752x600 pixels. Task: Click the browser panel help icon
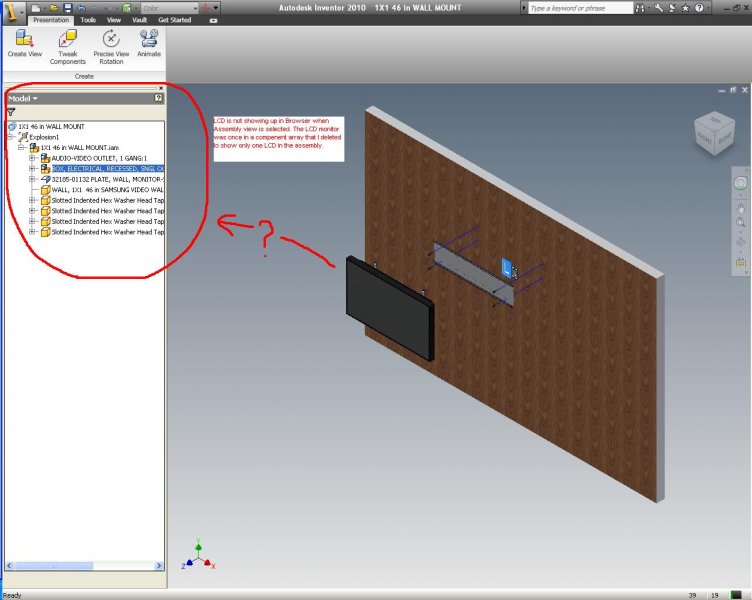click(x=158, y=98)
